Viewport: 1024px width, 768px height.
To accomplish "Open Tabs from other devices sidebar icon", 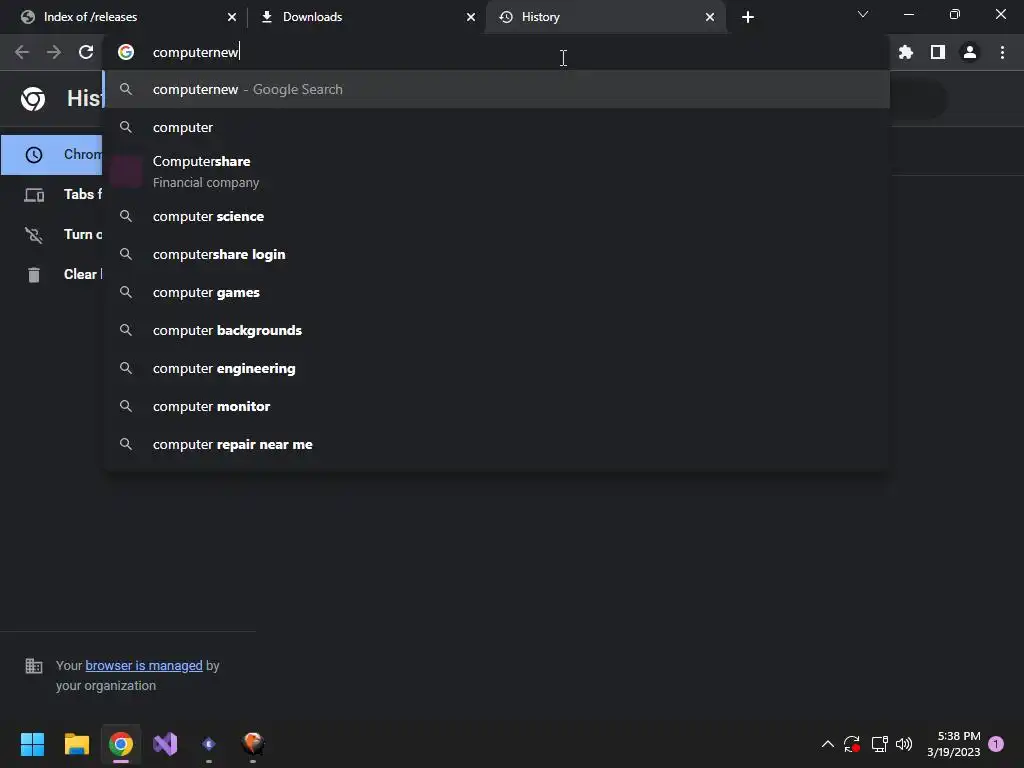I will 34,195.
